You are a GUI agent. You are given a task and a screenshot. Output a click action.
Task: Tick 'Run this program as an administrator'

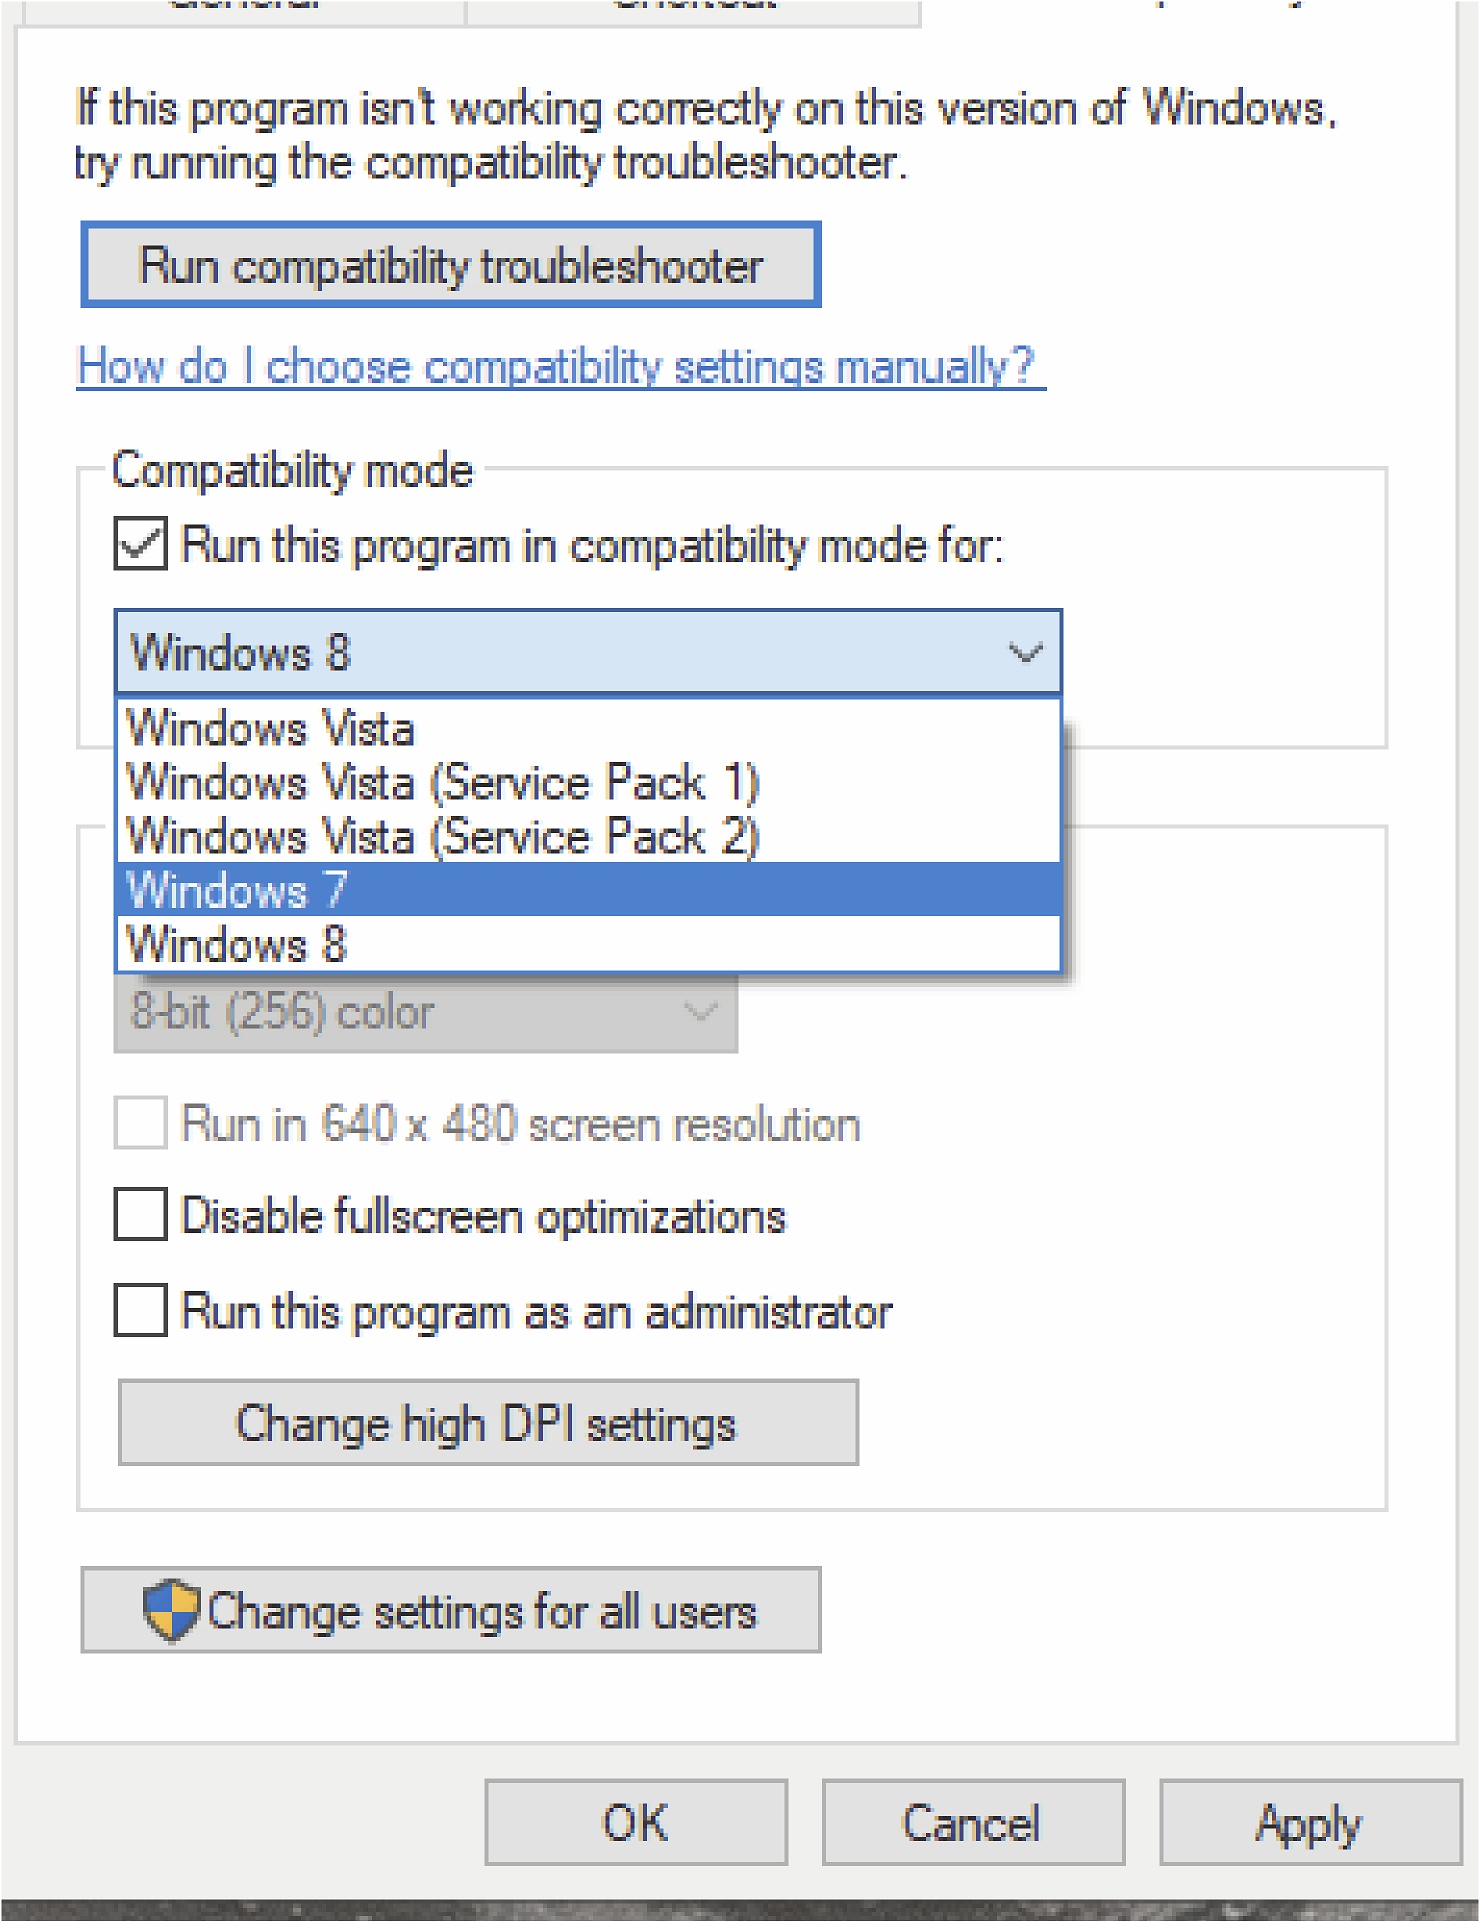140,1310
